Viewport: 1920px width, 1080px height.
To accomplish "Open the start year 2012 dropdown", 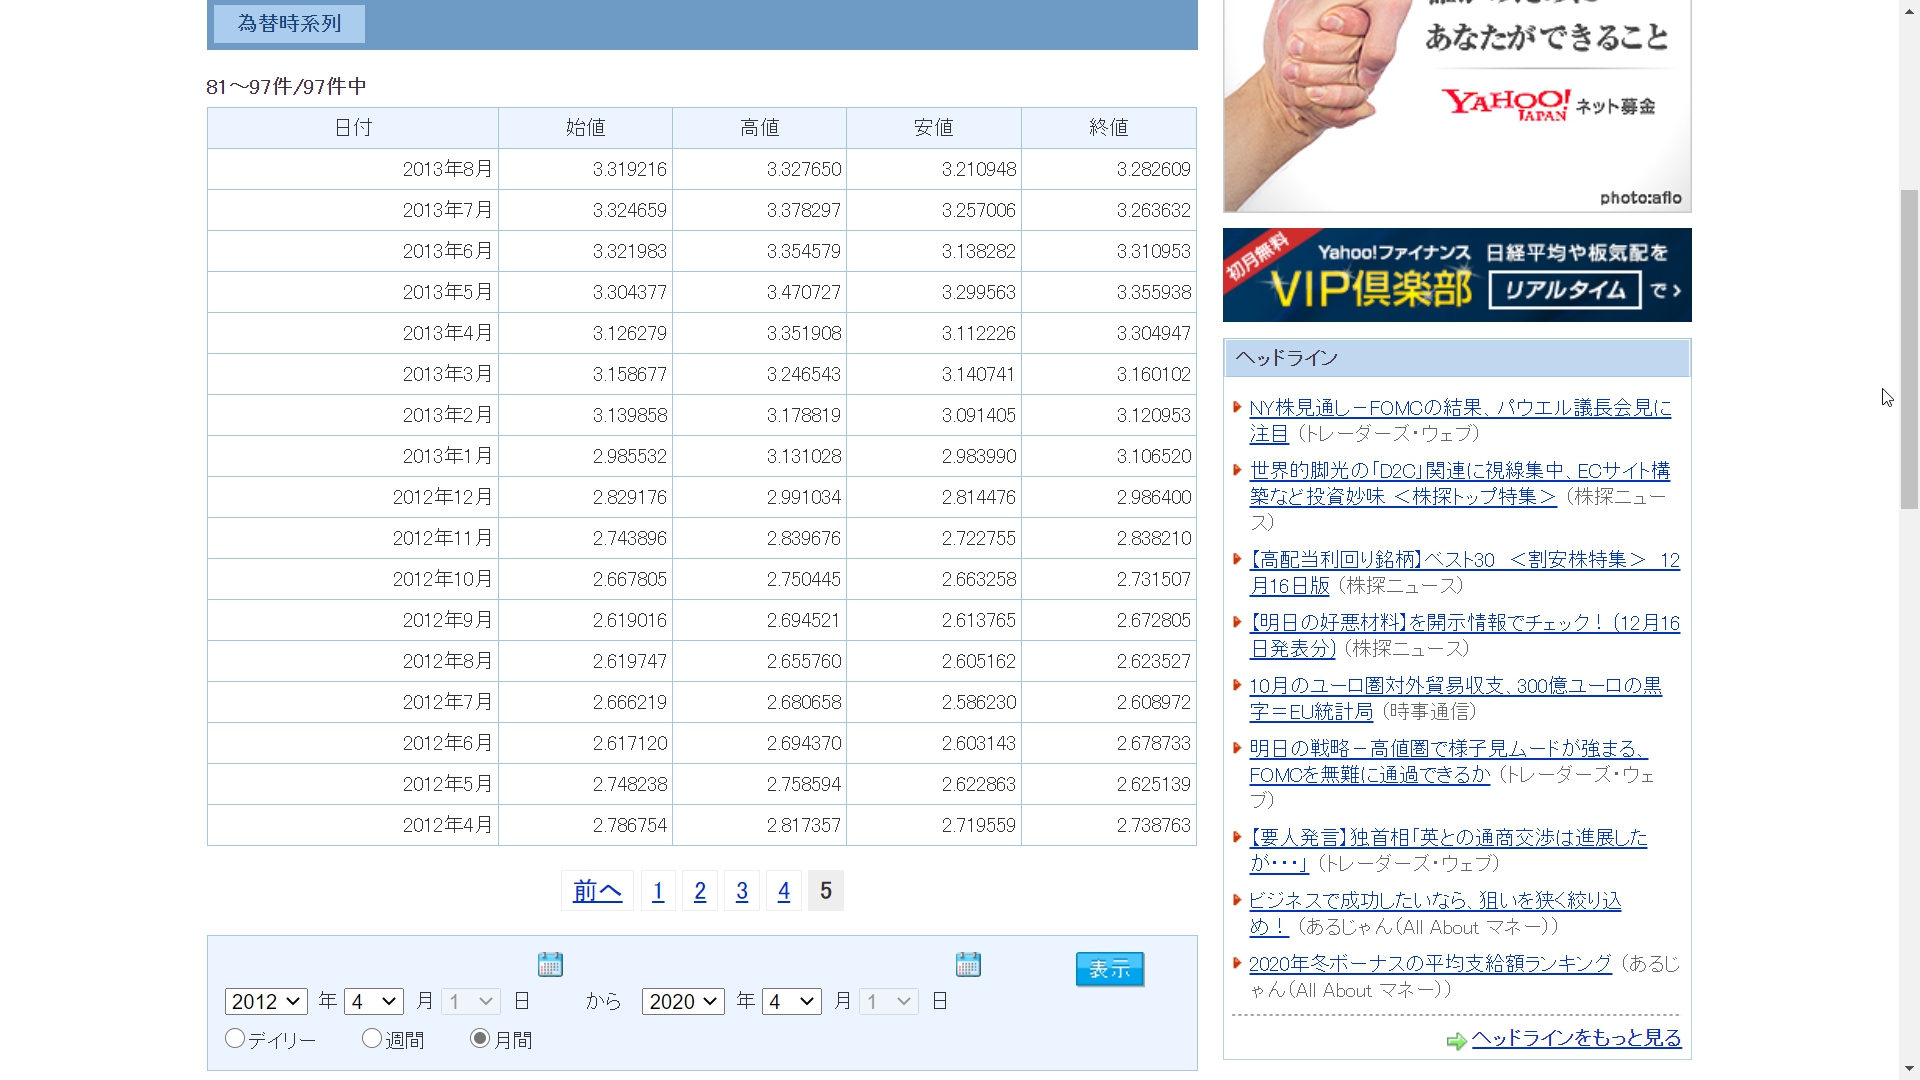I will click(266, 1001).
